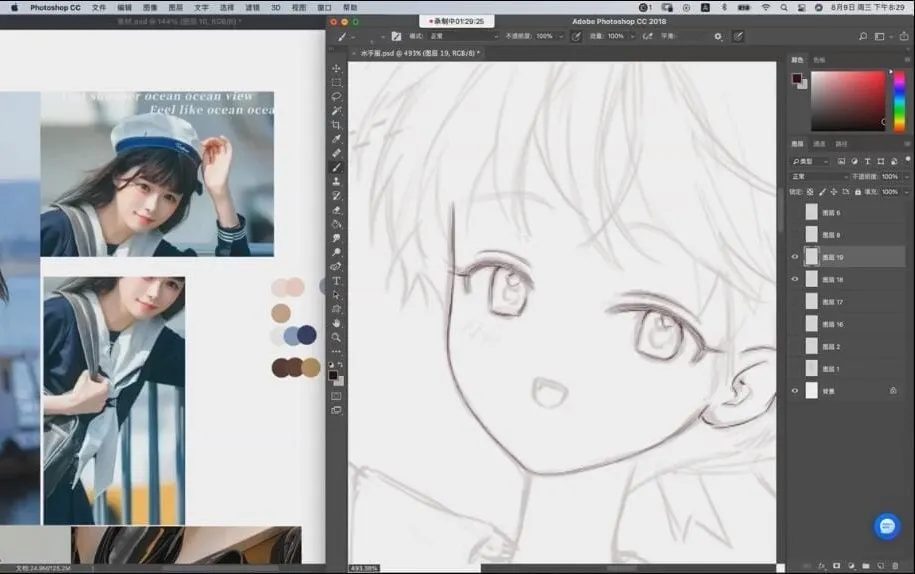This screenshot has width=915, height=574.
Task: Select layer 图层 16 in layers panel
Action: coord(832,324)
